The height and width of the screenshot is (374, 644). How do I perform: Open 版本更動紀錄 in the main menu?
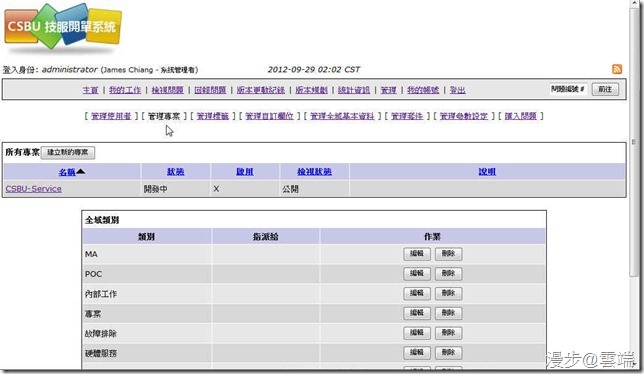(261, 90)
